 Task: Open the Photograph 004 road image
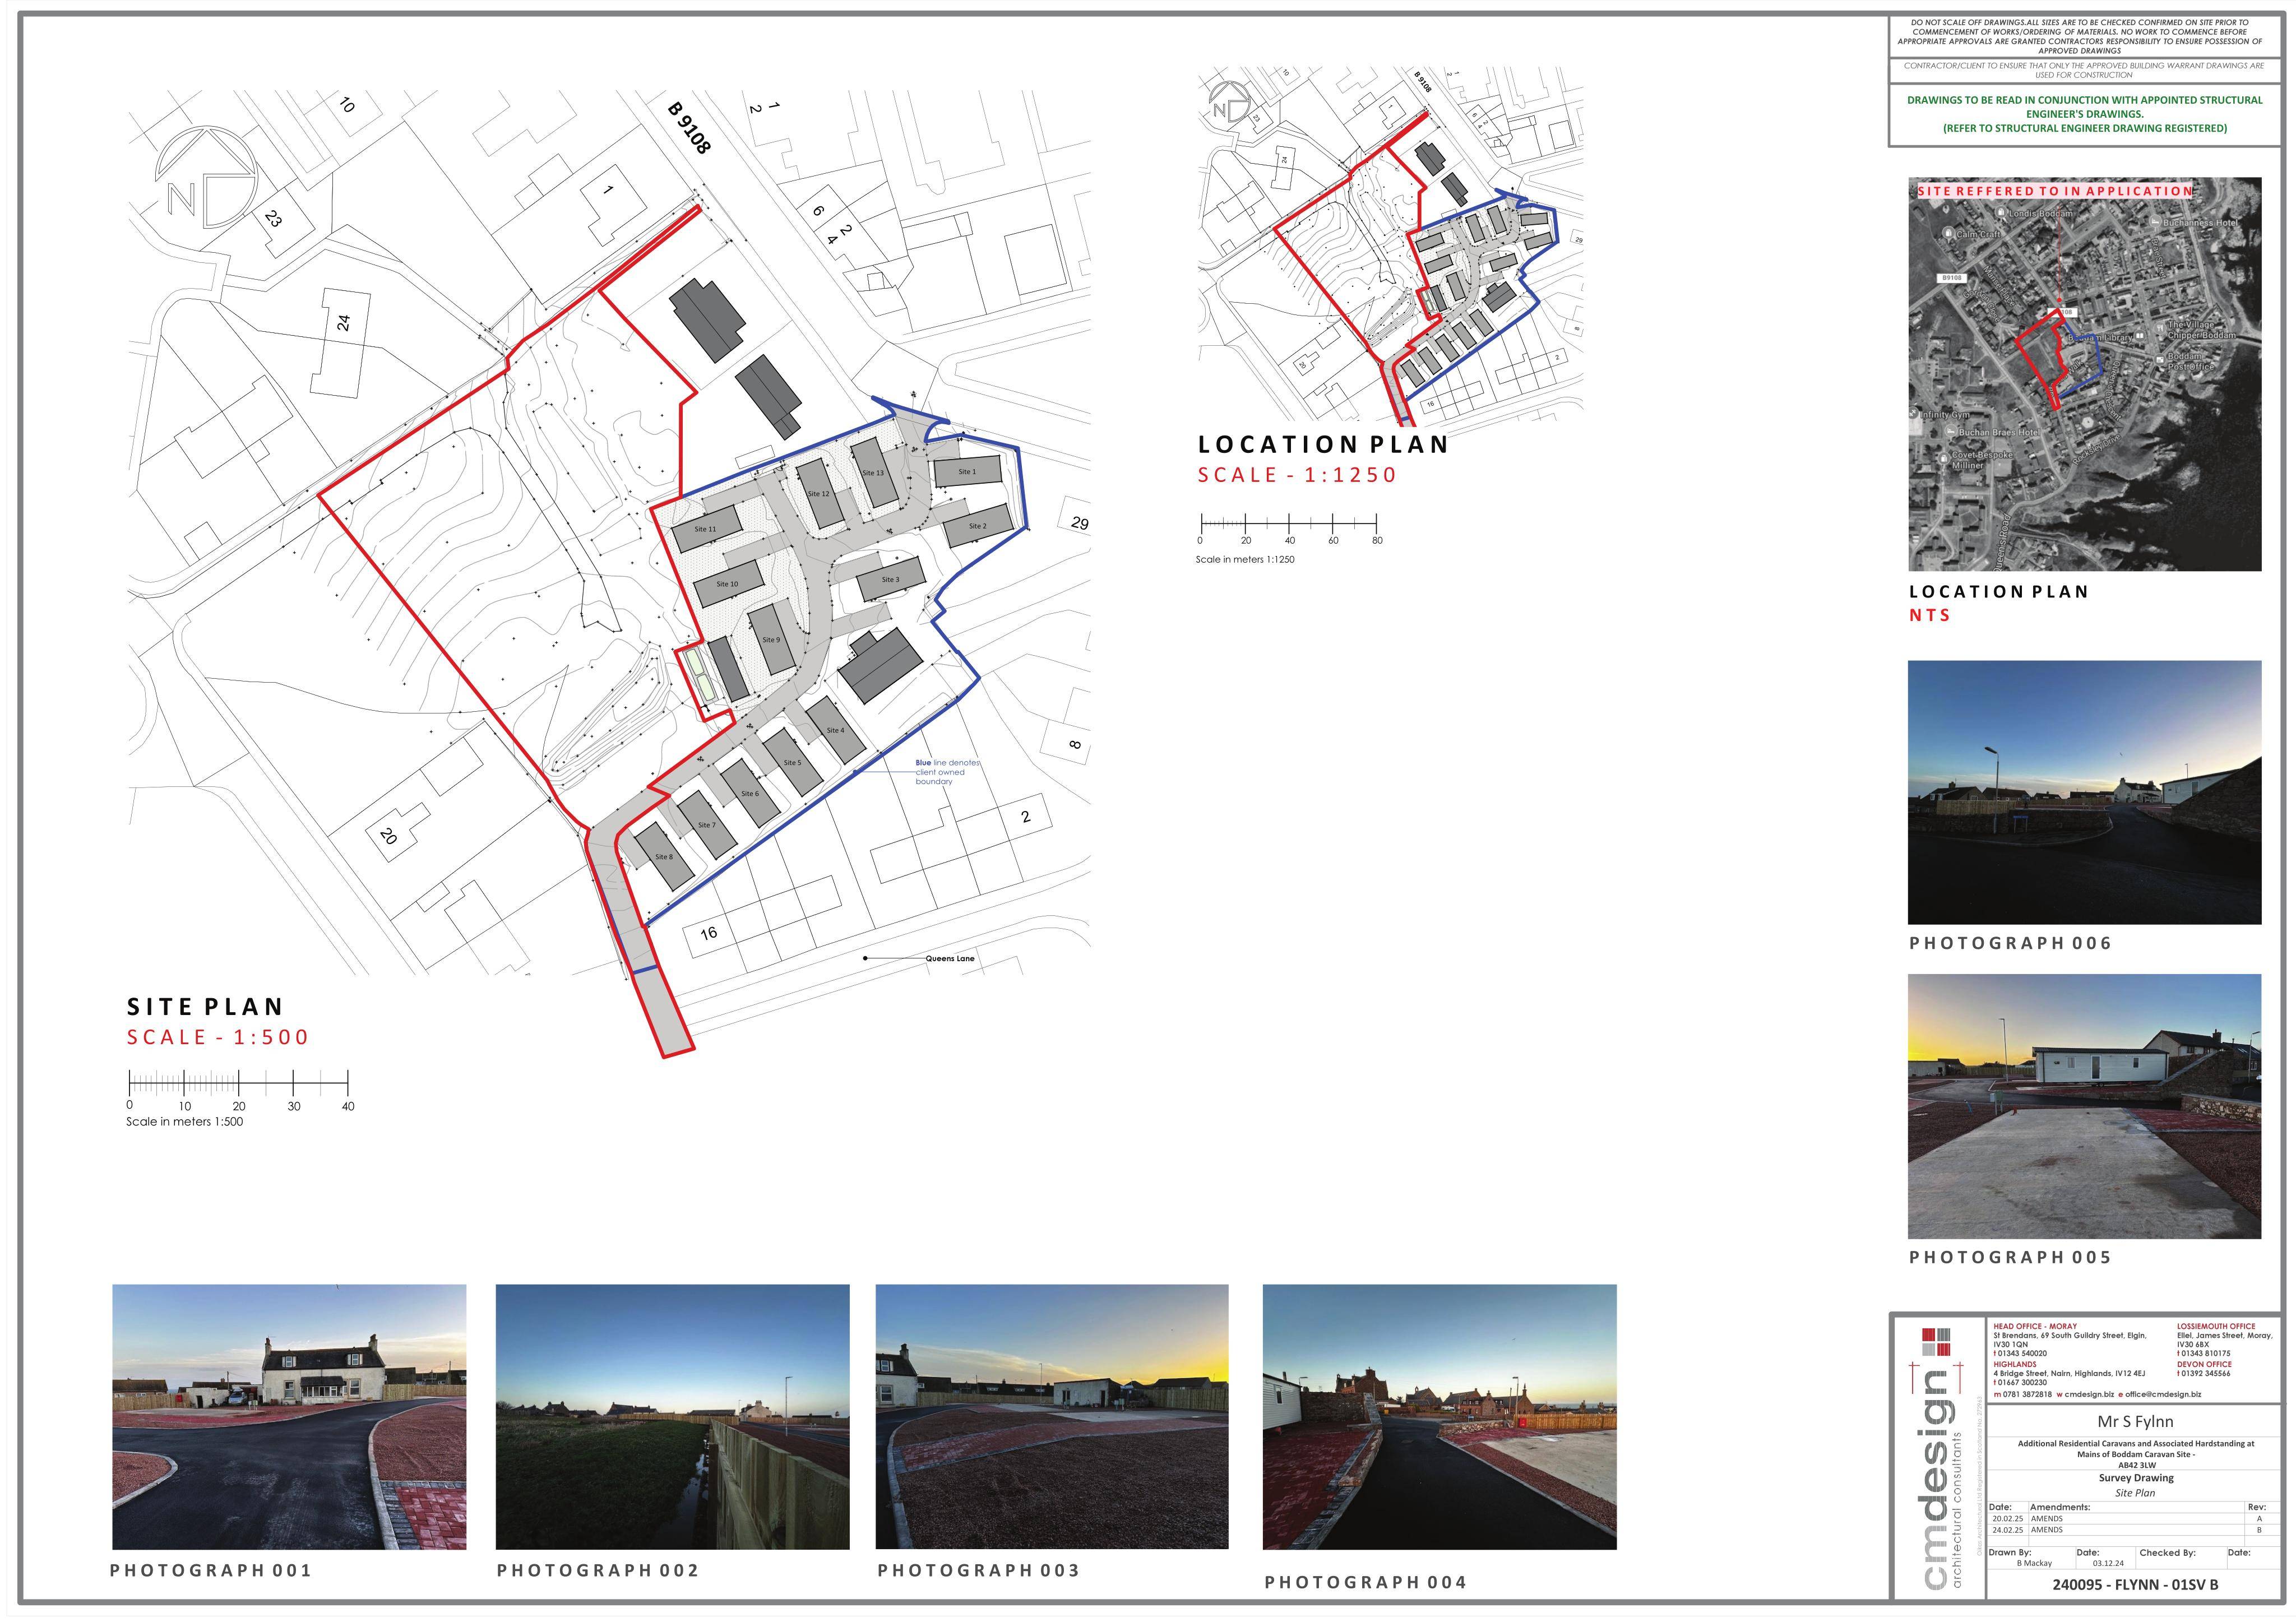[1439, 1417]
